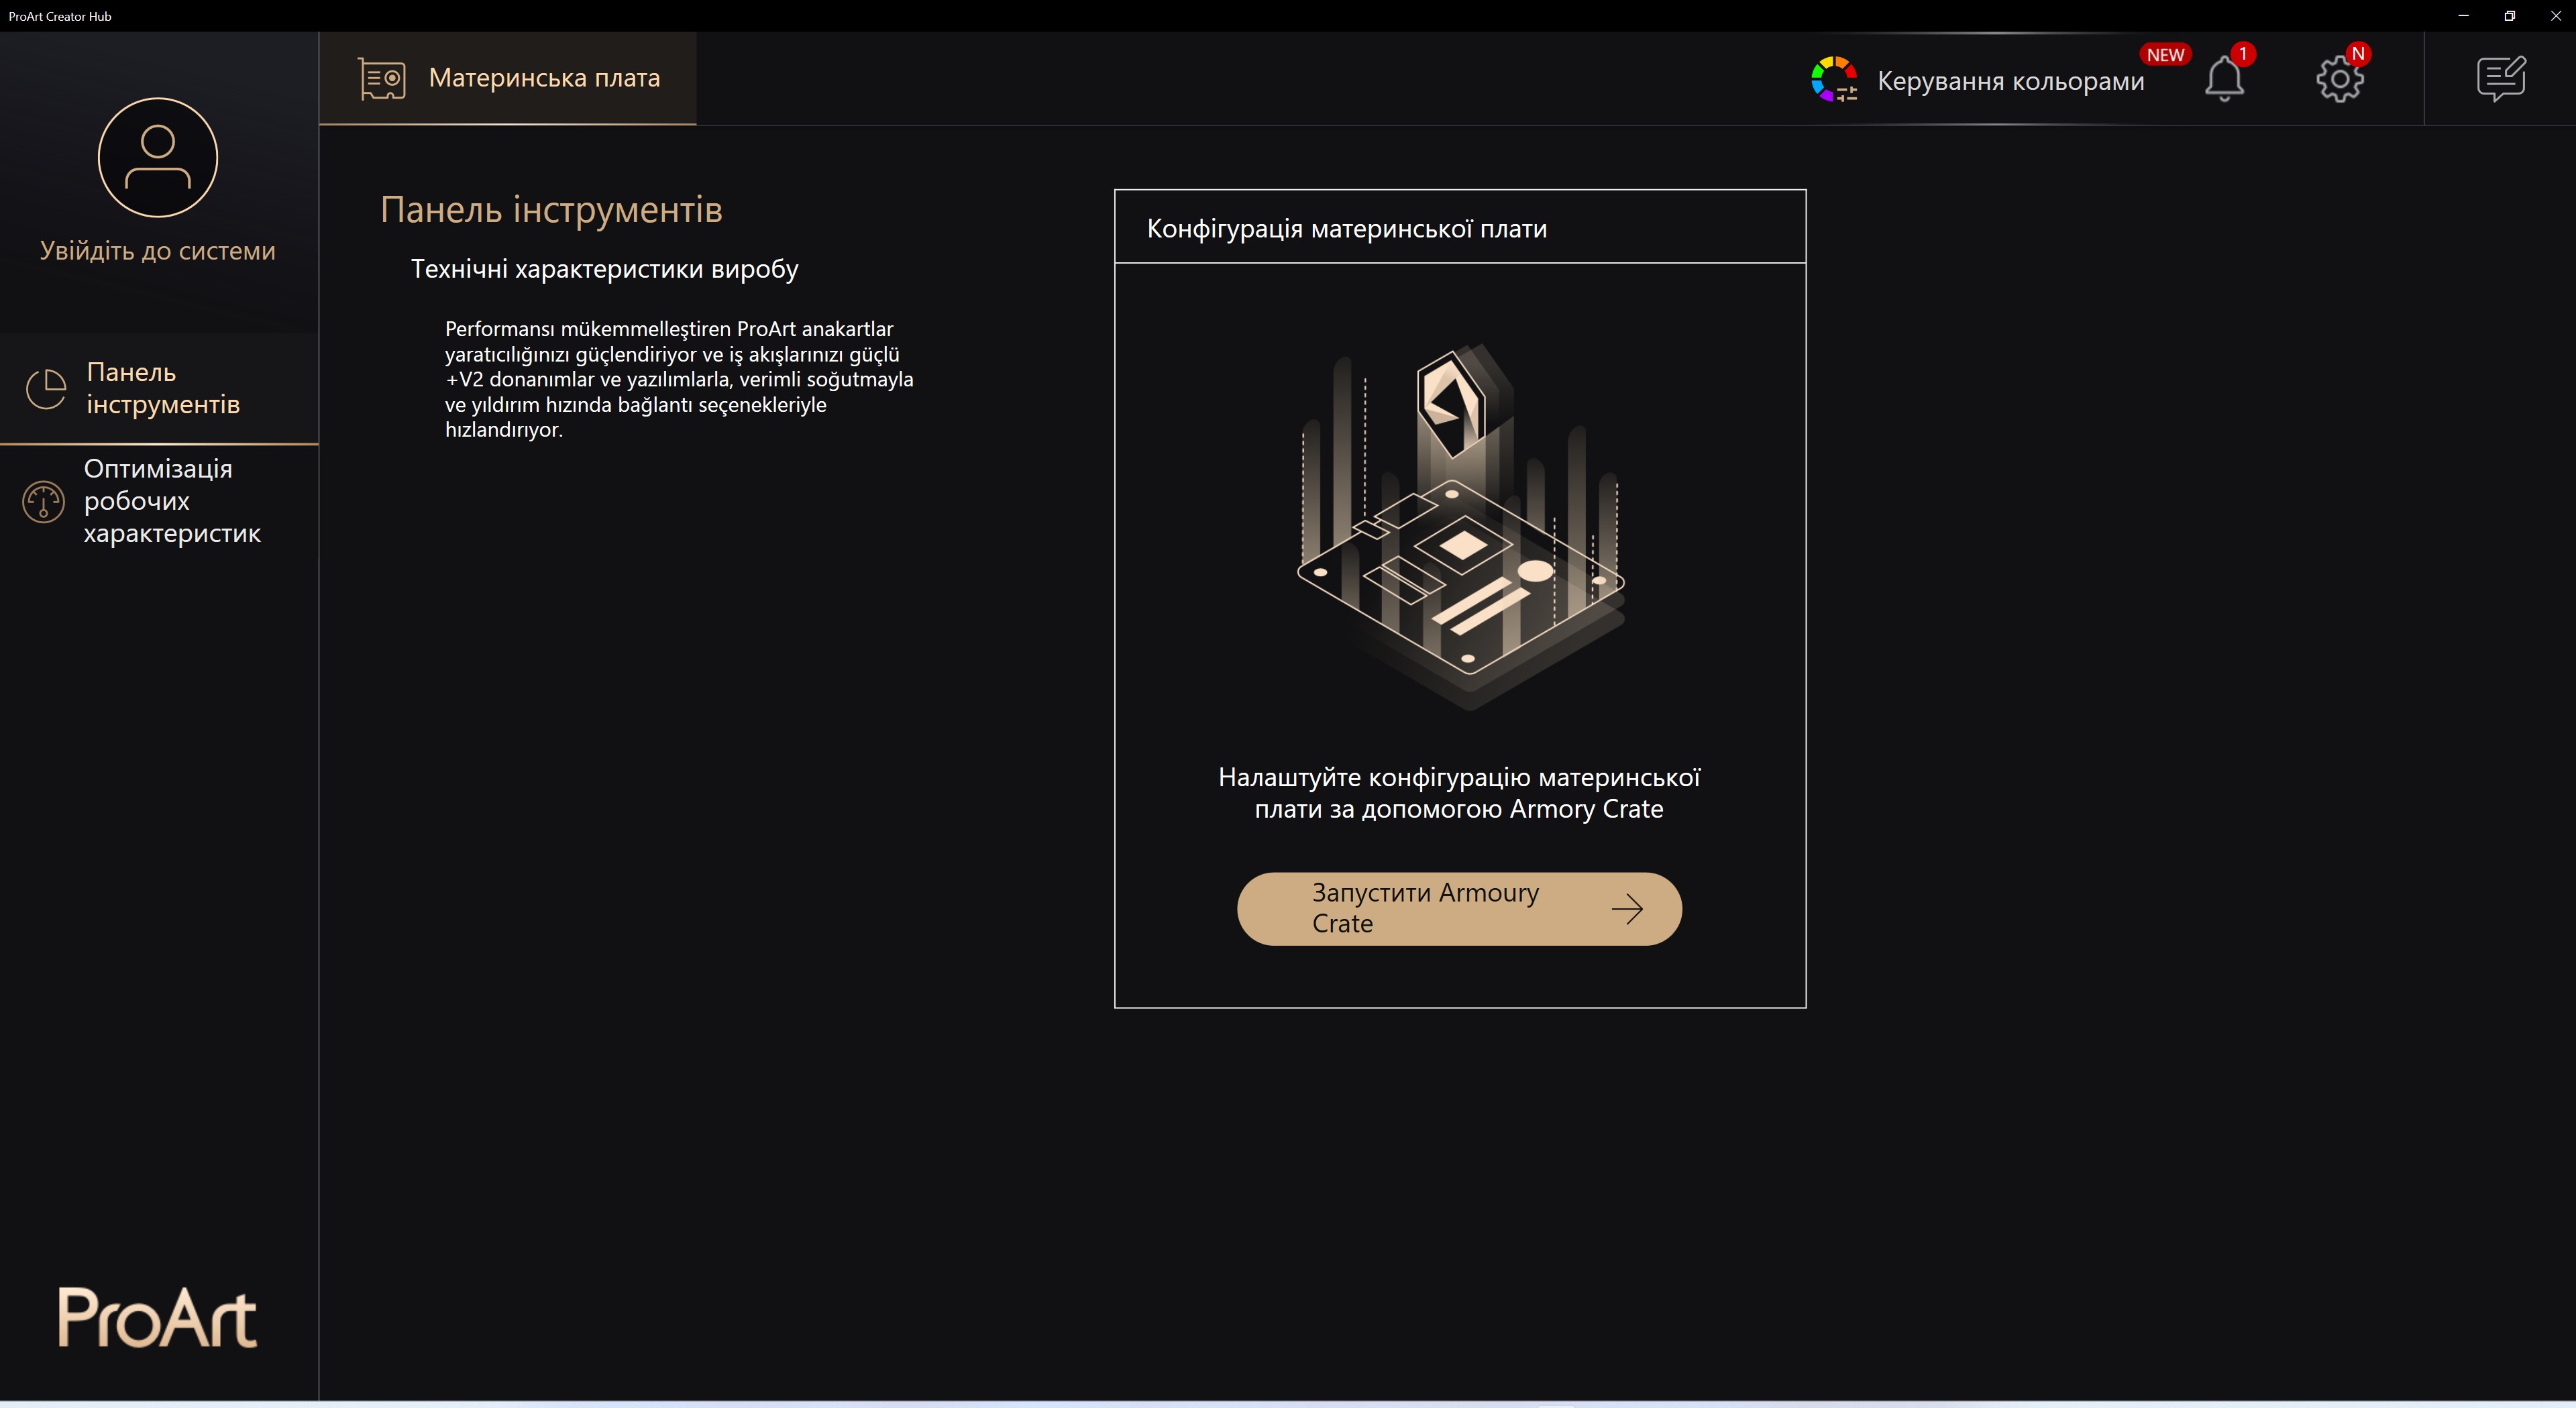The width and height of the screenshot is (2576, 1408).
Task: Open Оптимізація робочих характеристик in the sidebar
Action: [x=159, y=501]
